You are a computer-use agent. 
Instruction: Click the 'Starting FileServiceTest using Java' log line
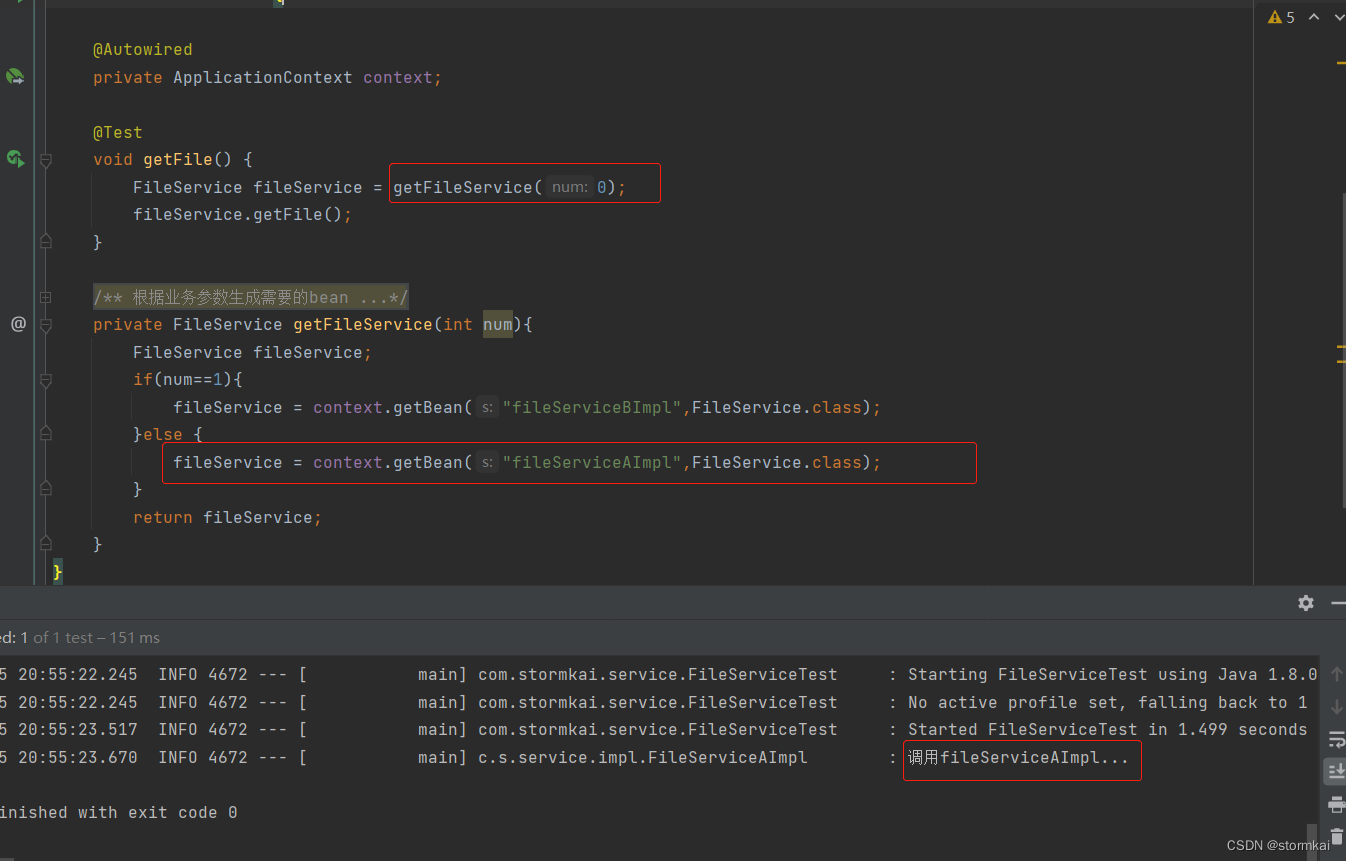pos(1113,674)
